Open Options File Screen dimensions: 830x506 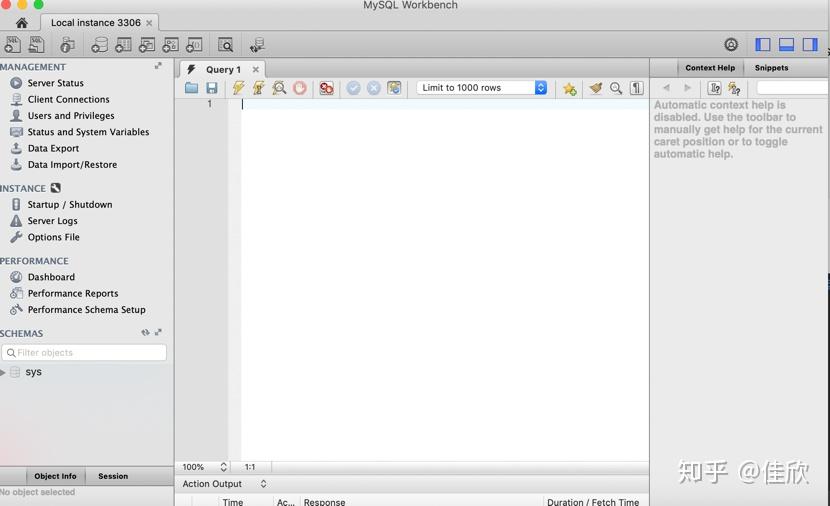(x=53, y=238)
